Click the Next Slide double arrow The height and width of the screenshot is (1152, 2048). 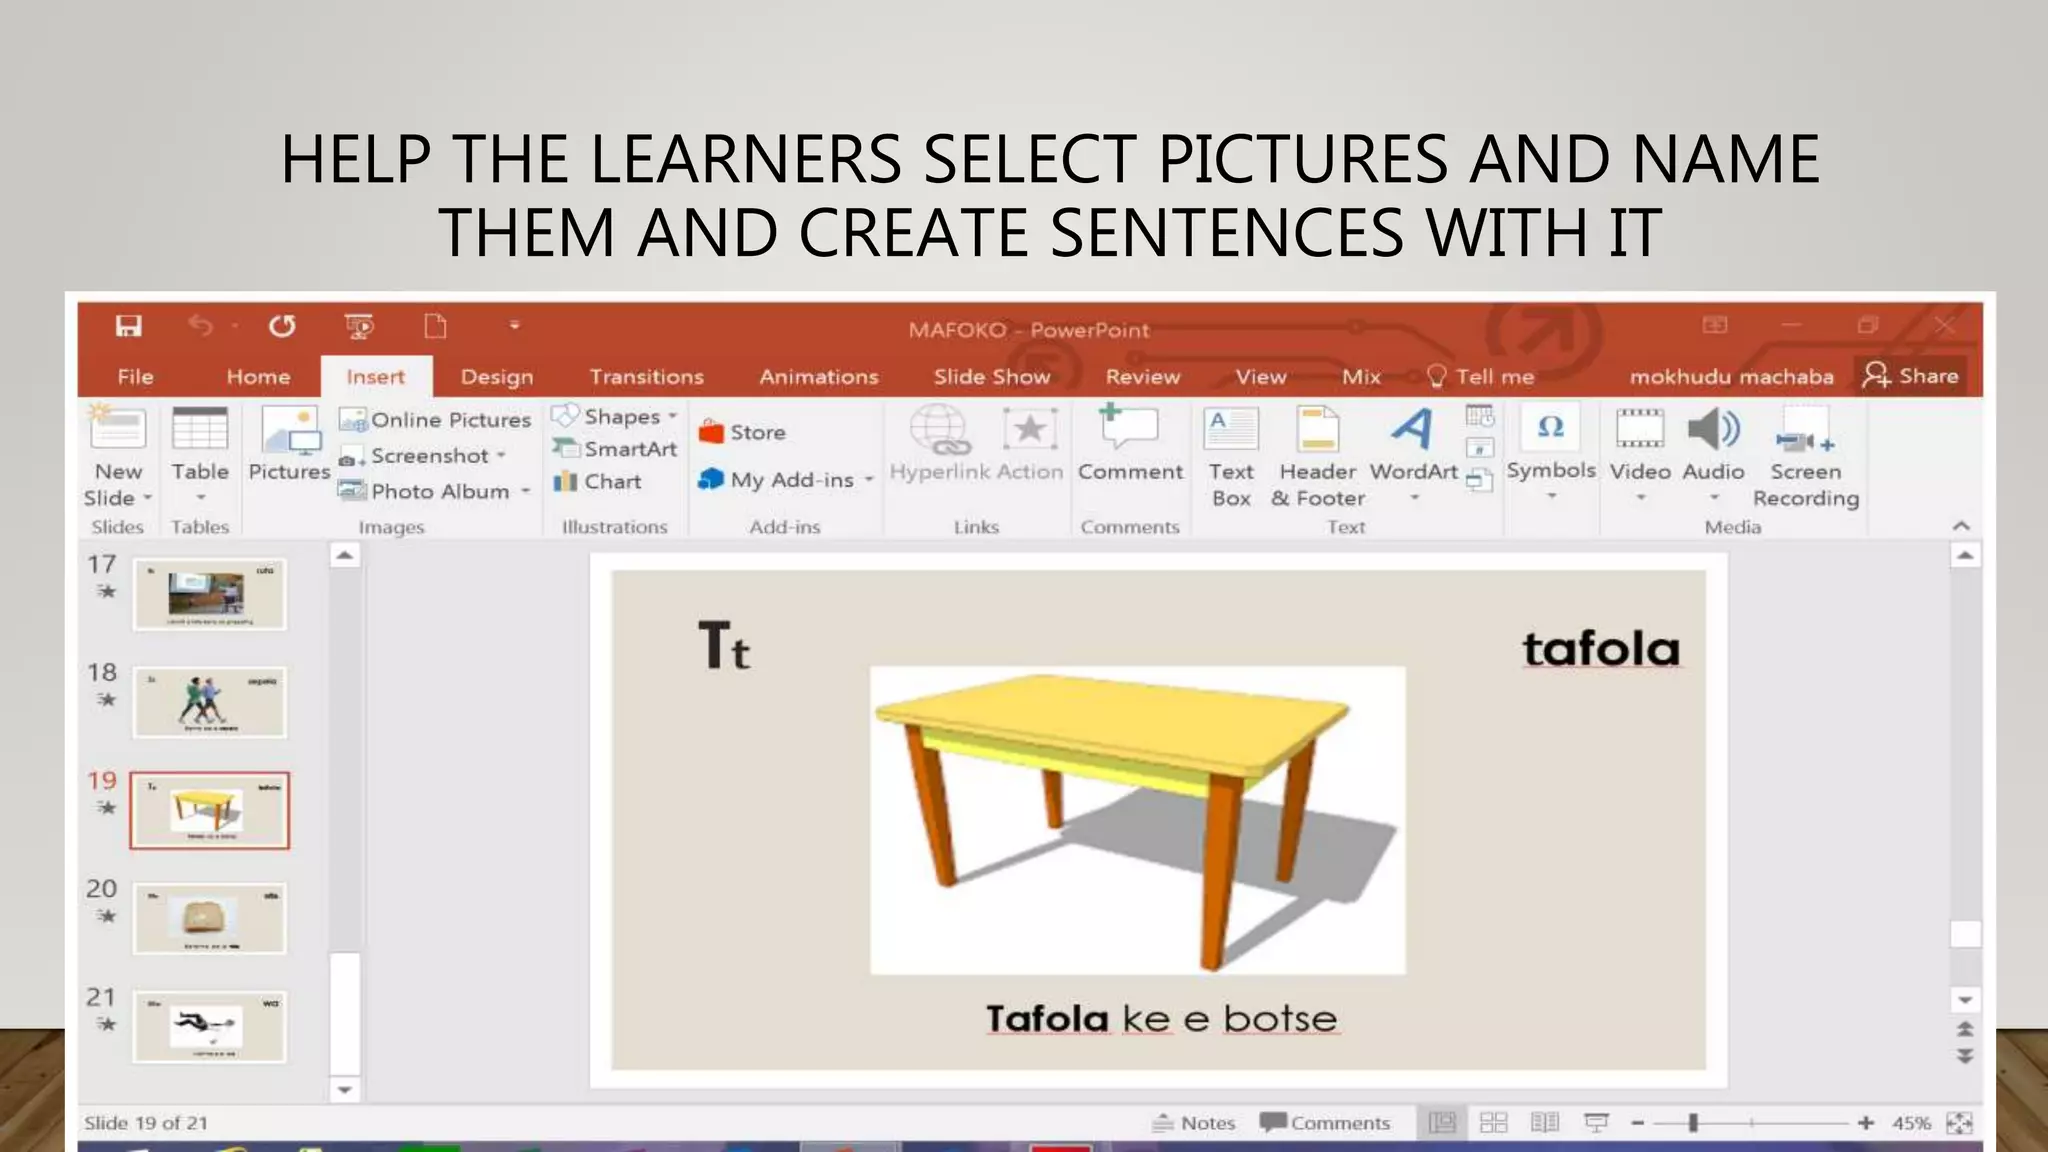(x=1965, y=1056)
